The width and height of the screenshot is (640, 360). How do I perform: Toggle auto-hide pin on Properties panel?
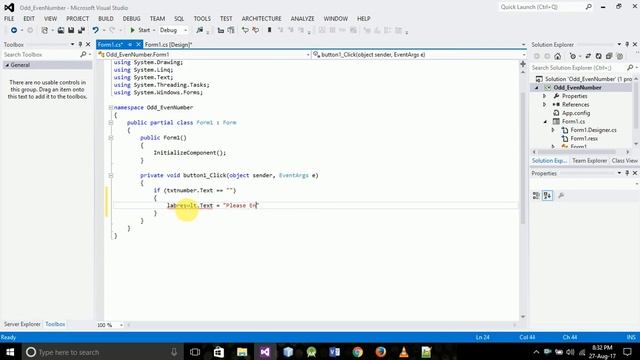coord(627,173)
